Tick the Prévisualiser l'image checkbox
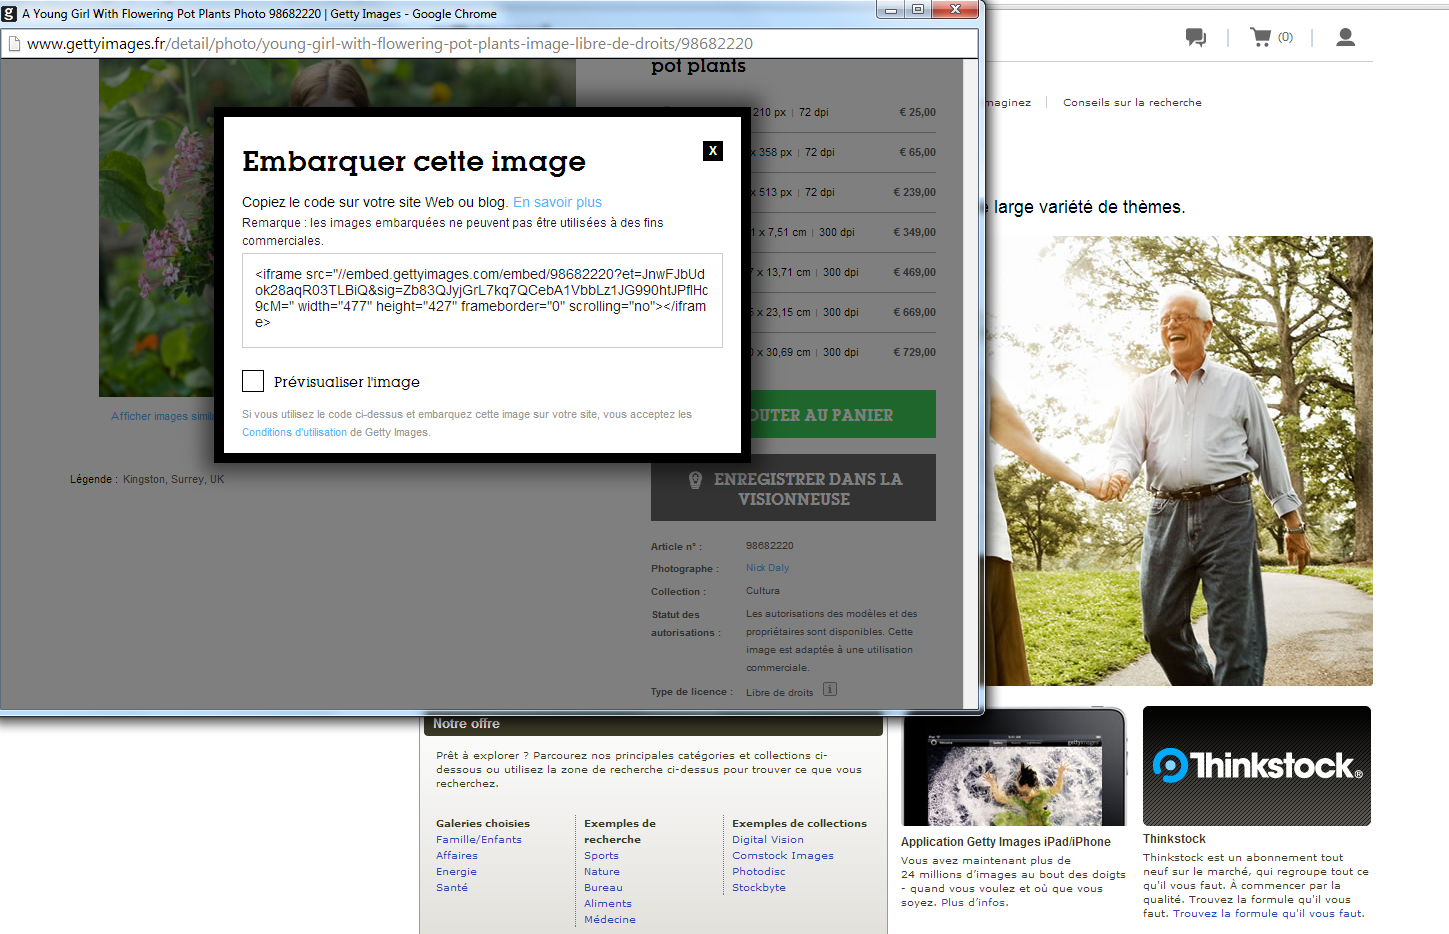The width and height of the screenshot is (1449, 934). [x=253, y=381]
